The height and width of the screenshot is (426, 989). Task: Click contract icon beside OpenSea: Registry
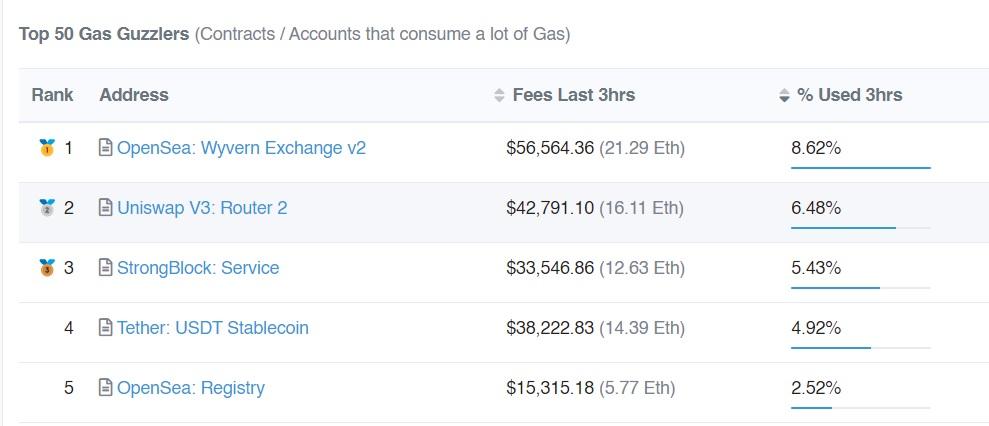[x=105, y=388]
